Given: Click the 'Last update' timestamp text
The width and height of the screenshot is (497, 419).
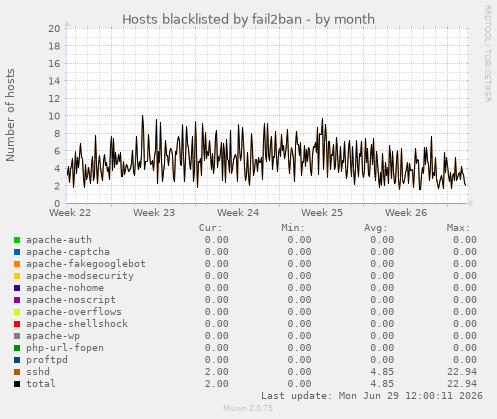Looking at the screenshot, I should point(372,396).
